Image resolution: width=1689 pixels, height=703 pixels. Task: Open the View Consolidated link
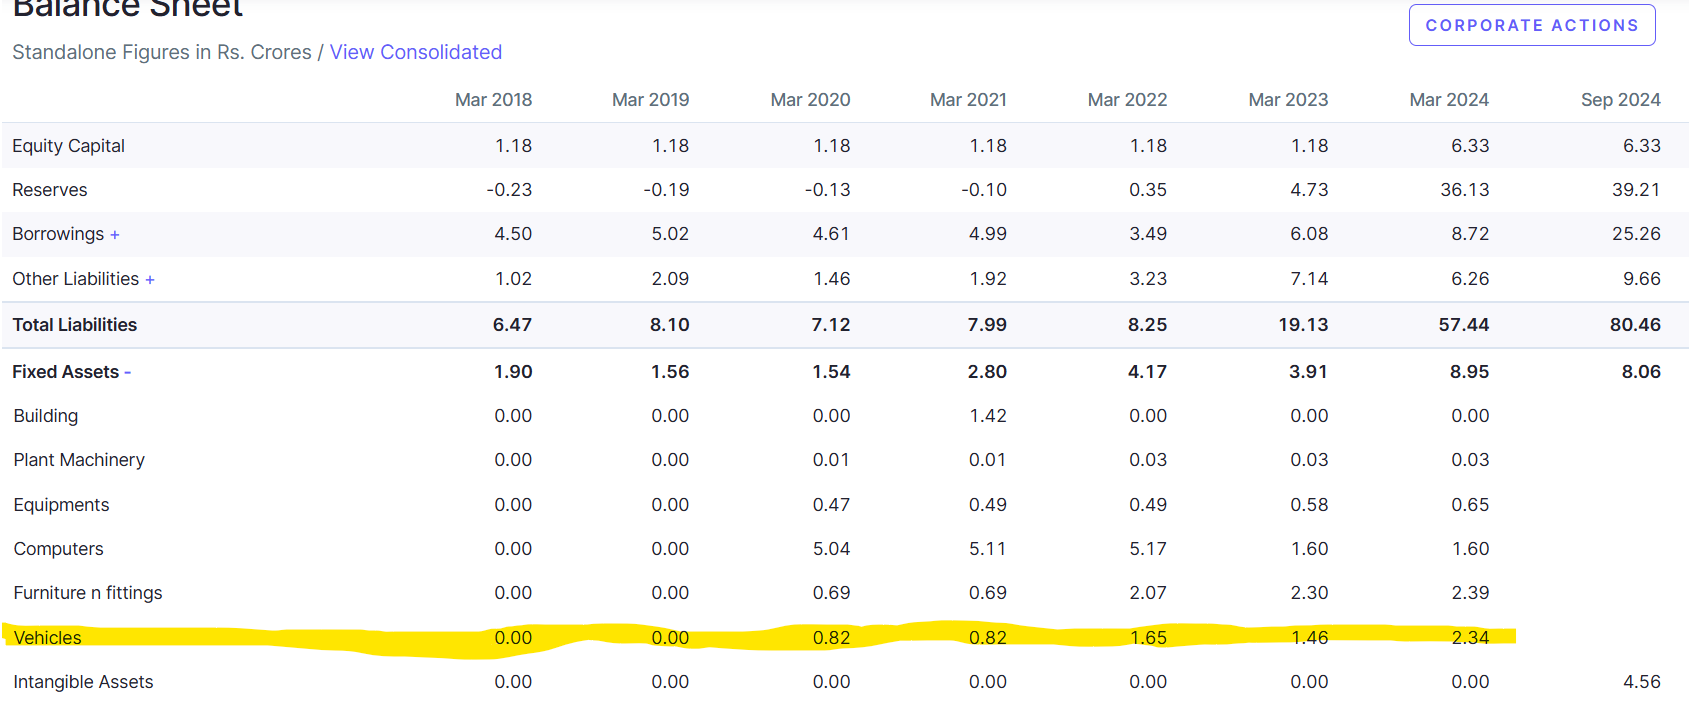[x=416, y=52]
